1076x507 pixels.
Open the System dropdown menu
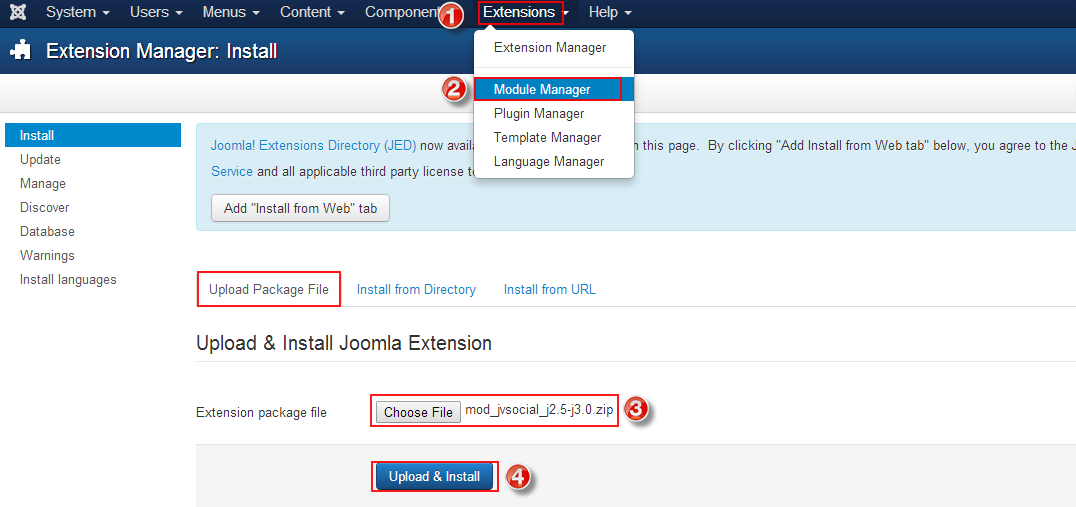tap(78, 12)
